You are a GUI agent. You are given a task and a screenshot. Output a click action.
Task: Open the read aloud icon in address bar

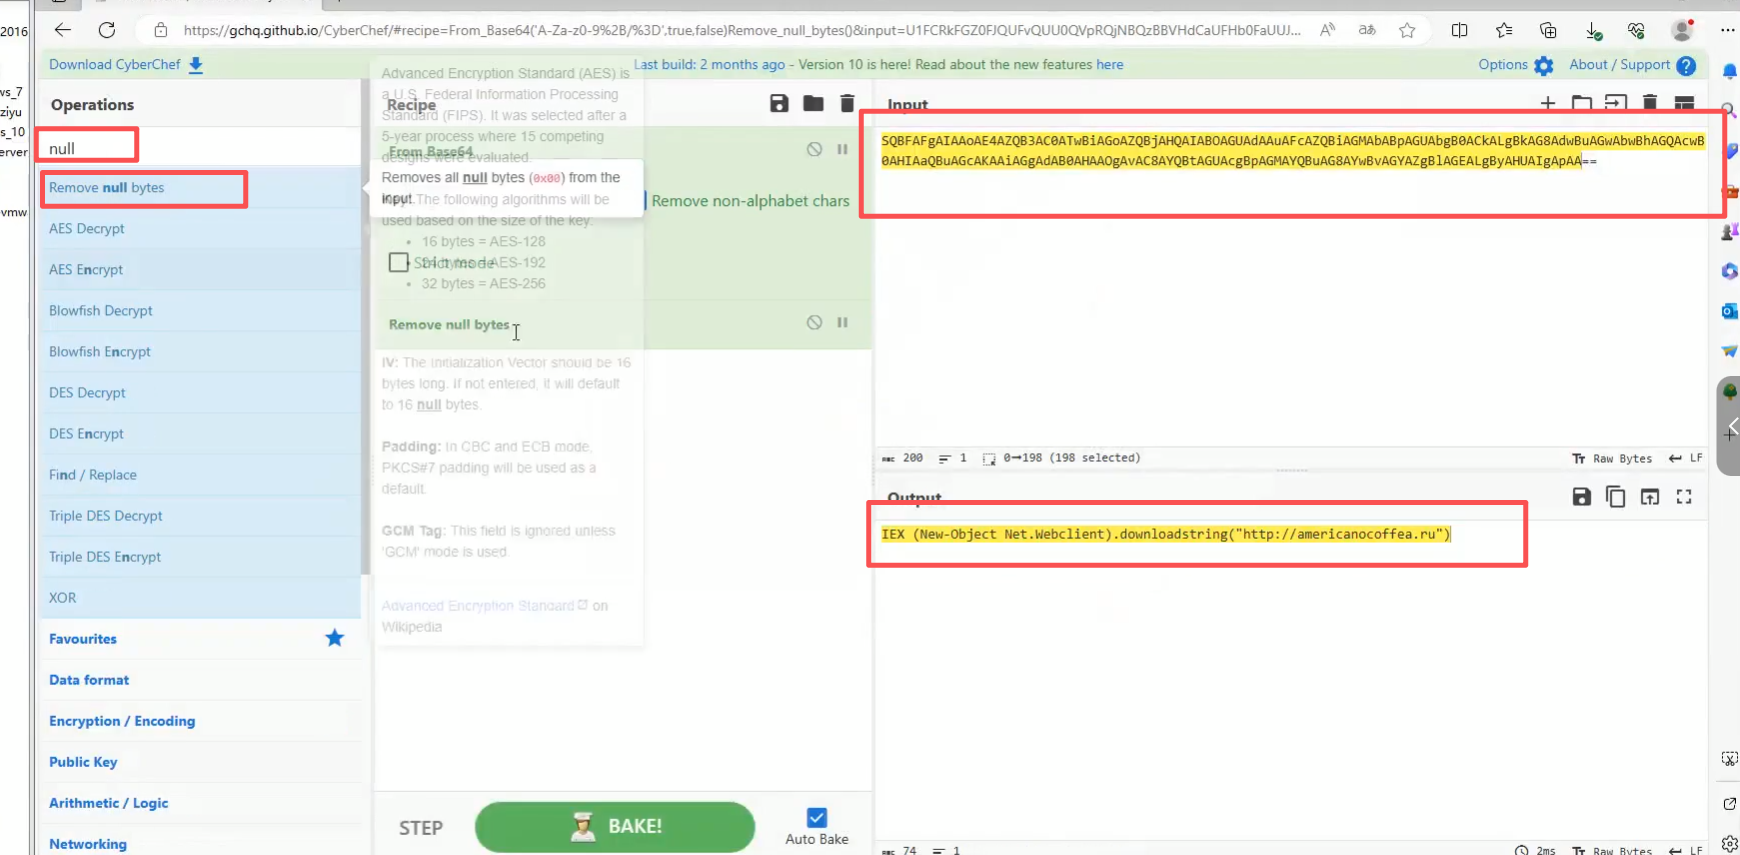click(1327, 30)
